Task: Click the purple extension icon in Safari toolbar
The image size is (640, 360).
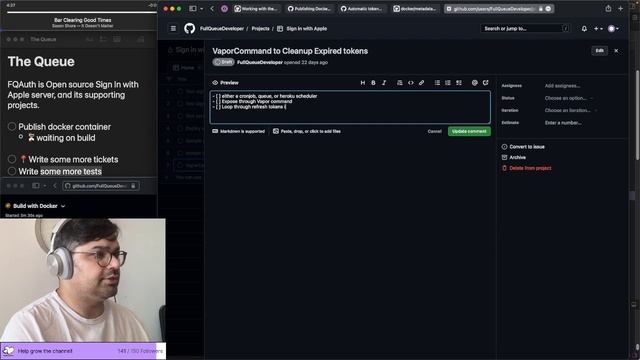Action: 224,8
